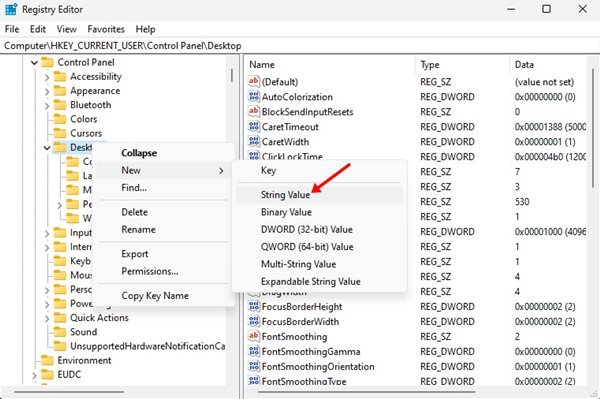
Task: Click the BlockSendInputResets string icon
Action: point(254,111)
